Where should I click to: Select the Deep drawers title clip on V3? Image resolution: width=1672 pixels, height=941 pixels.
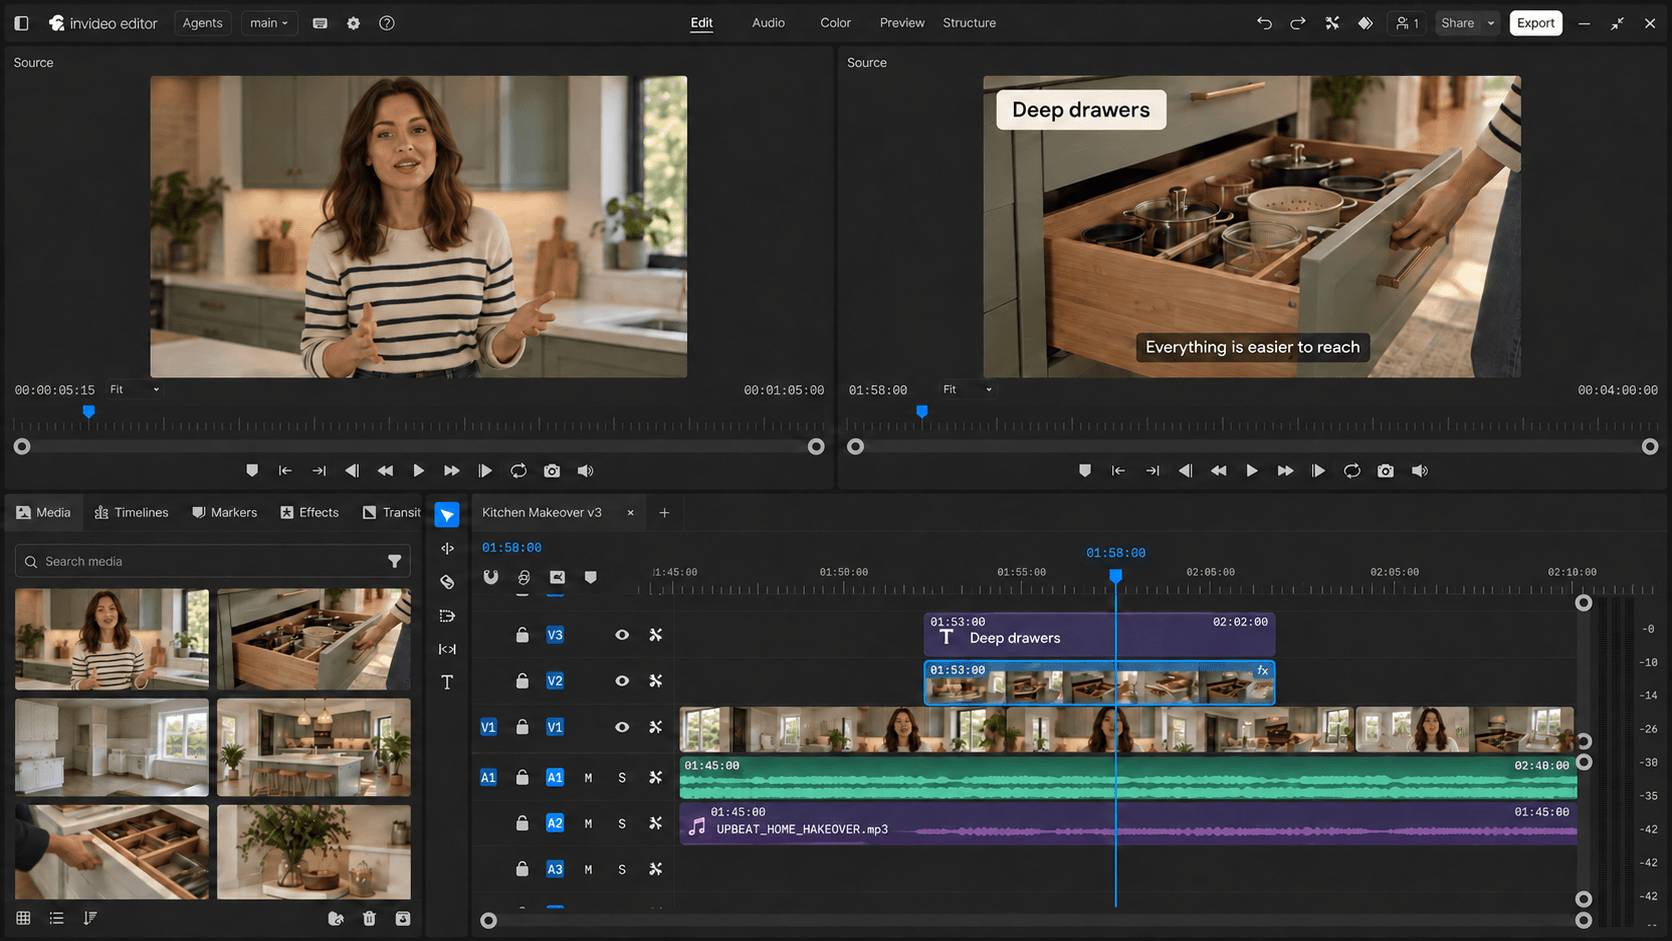tap(1099, 635)
